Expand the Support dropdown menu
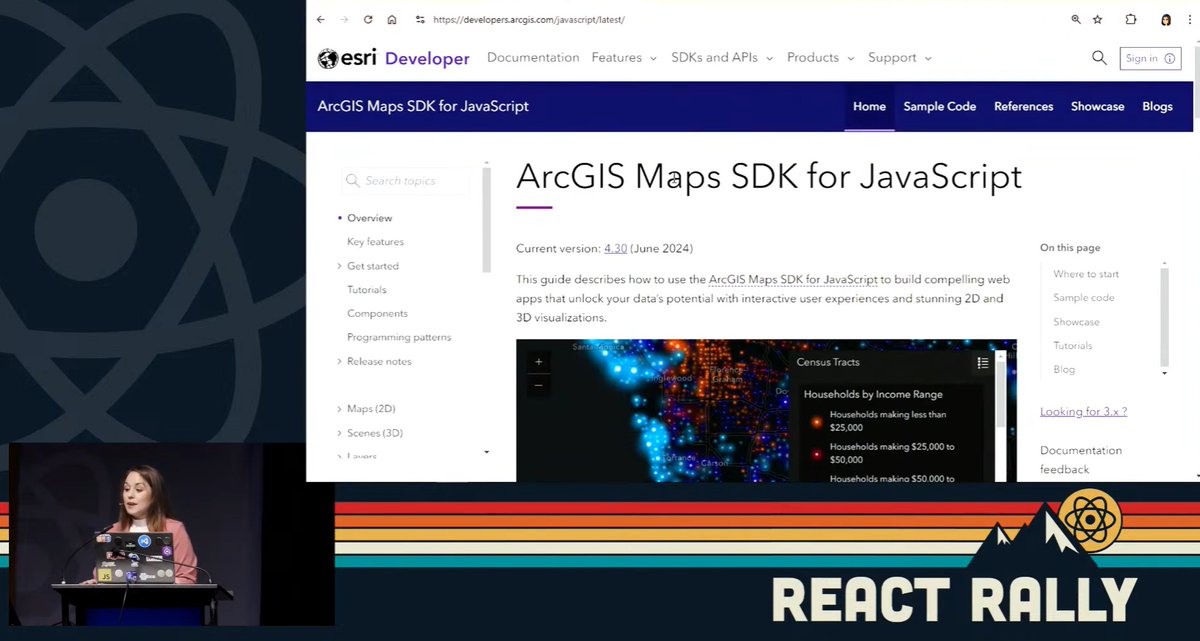 point(899,58)
